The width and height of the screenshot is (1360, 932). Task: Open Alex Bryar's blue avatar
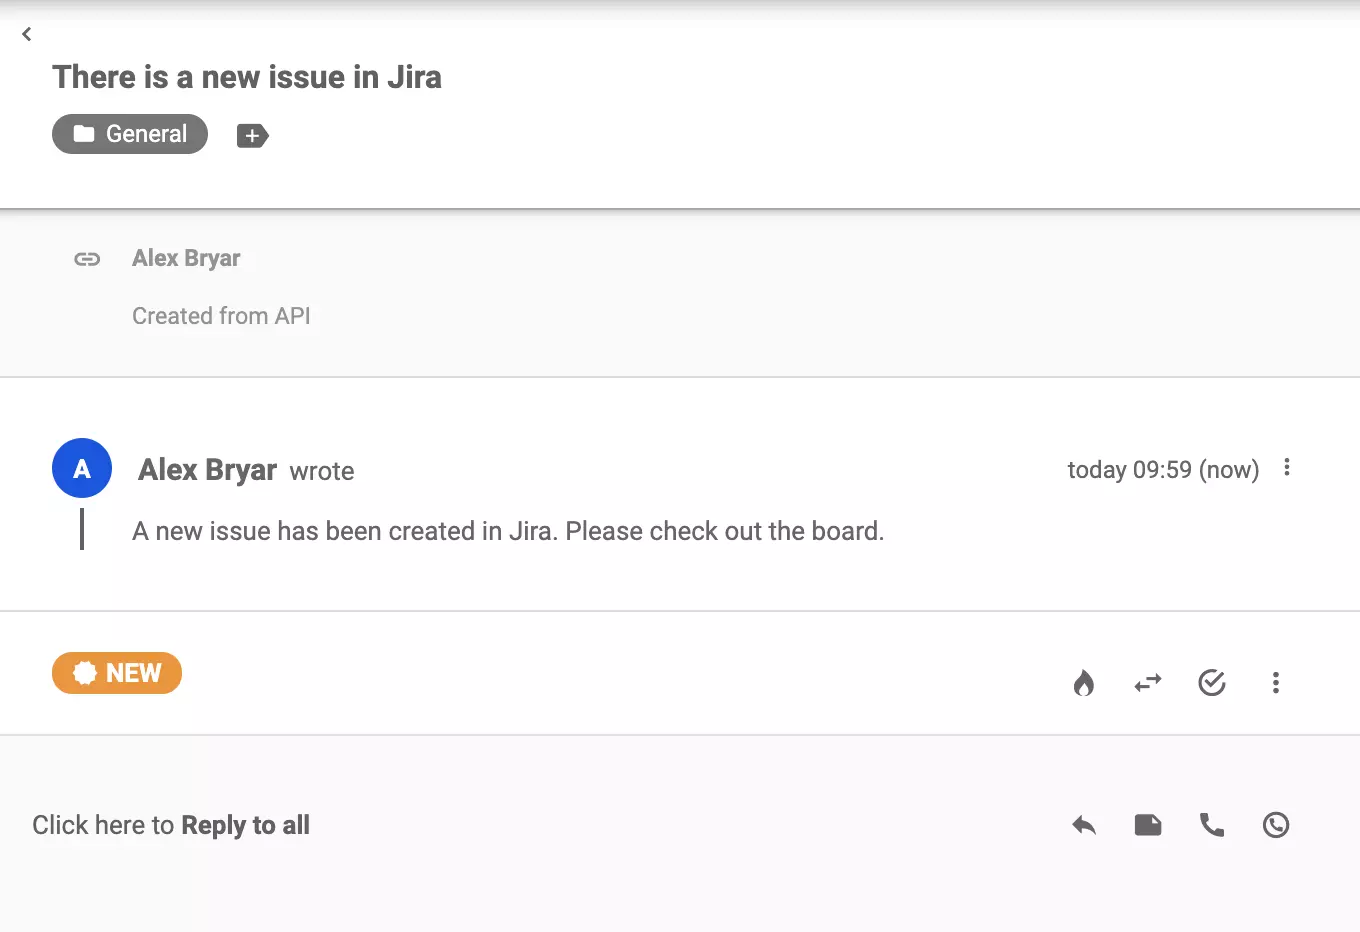81,467
